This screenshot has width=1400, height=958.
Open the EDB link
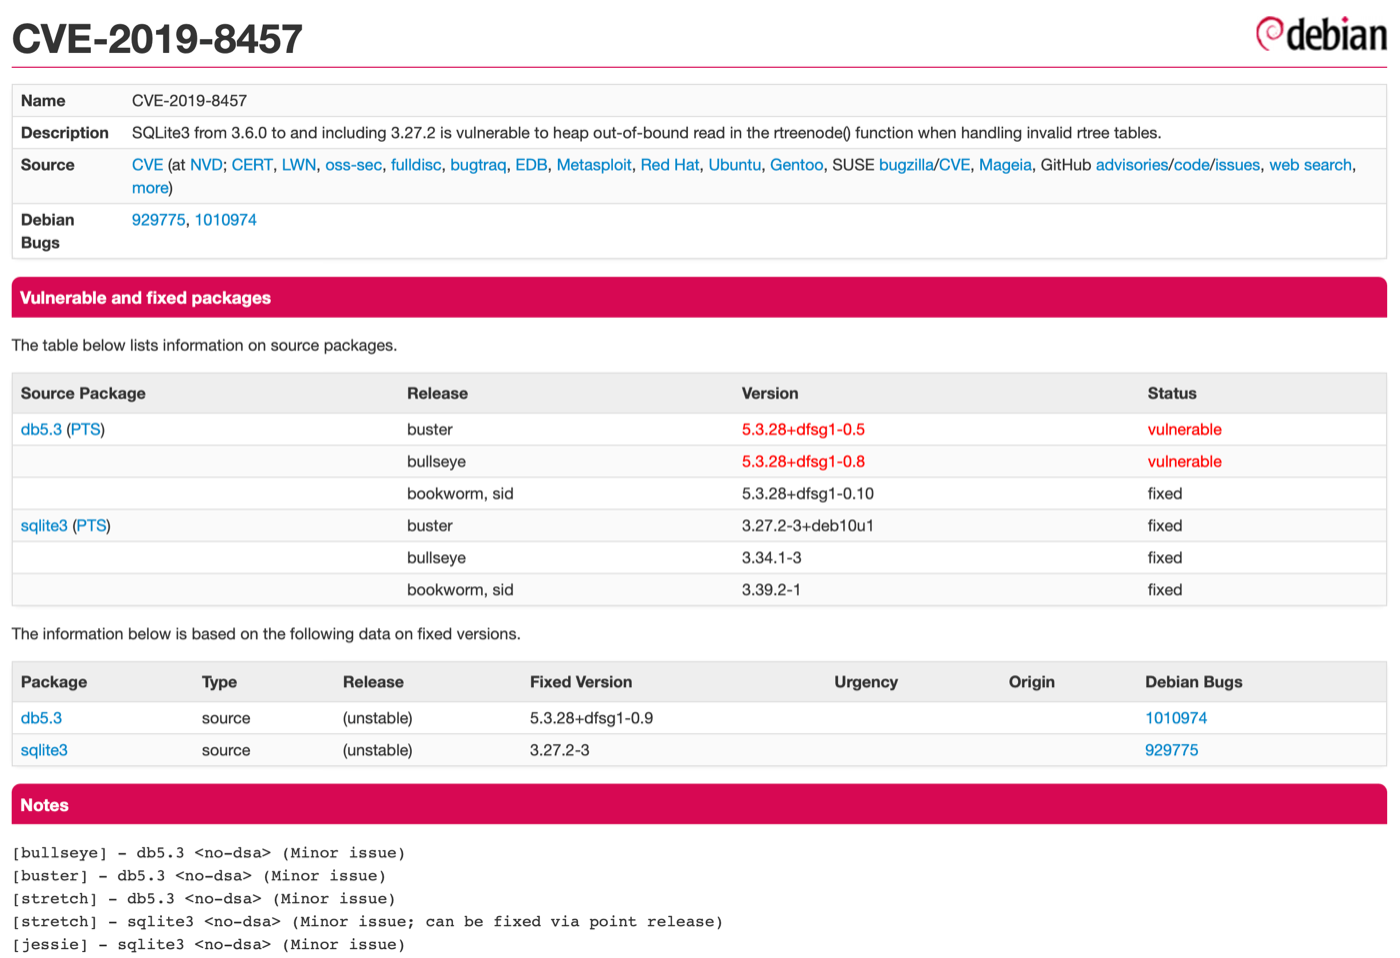[531, 165]
